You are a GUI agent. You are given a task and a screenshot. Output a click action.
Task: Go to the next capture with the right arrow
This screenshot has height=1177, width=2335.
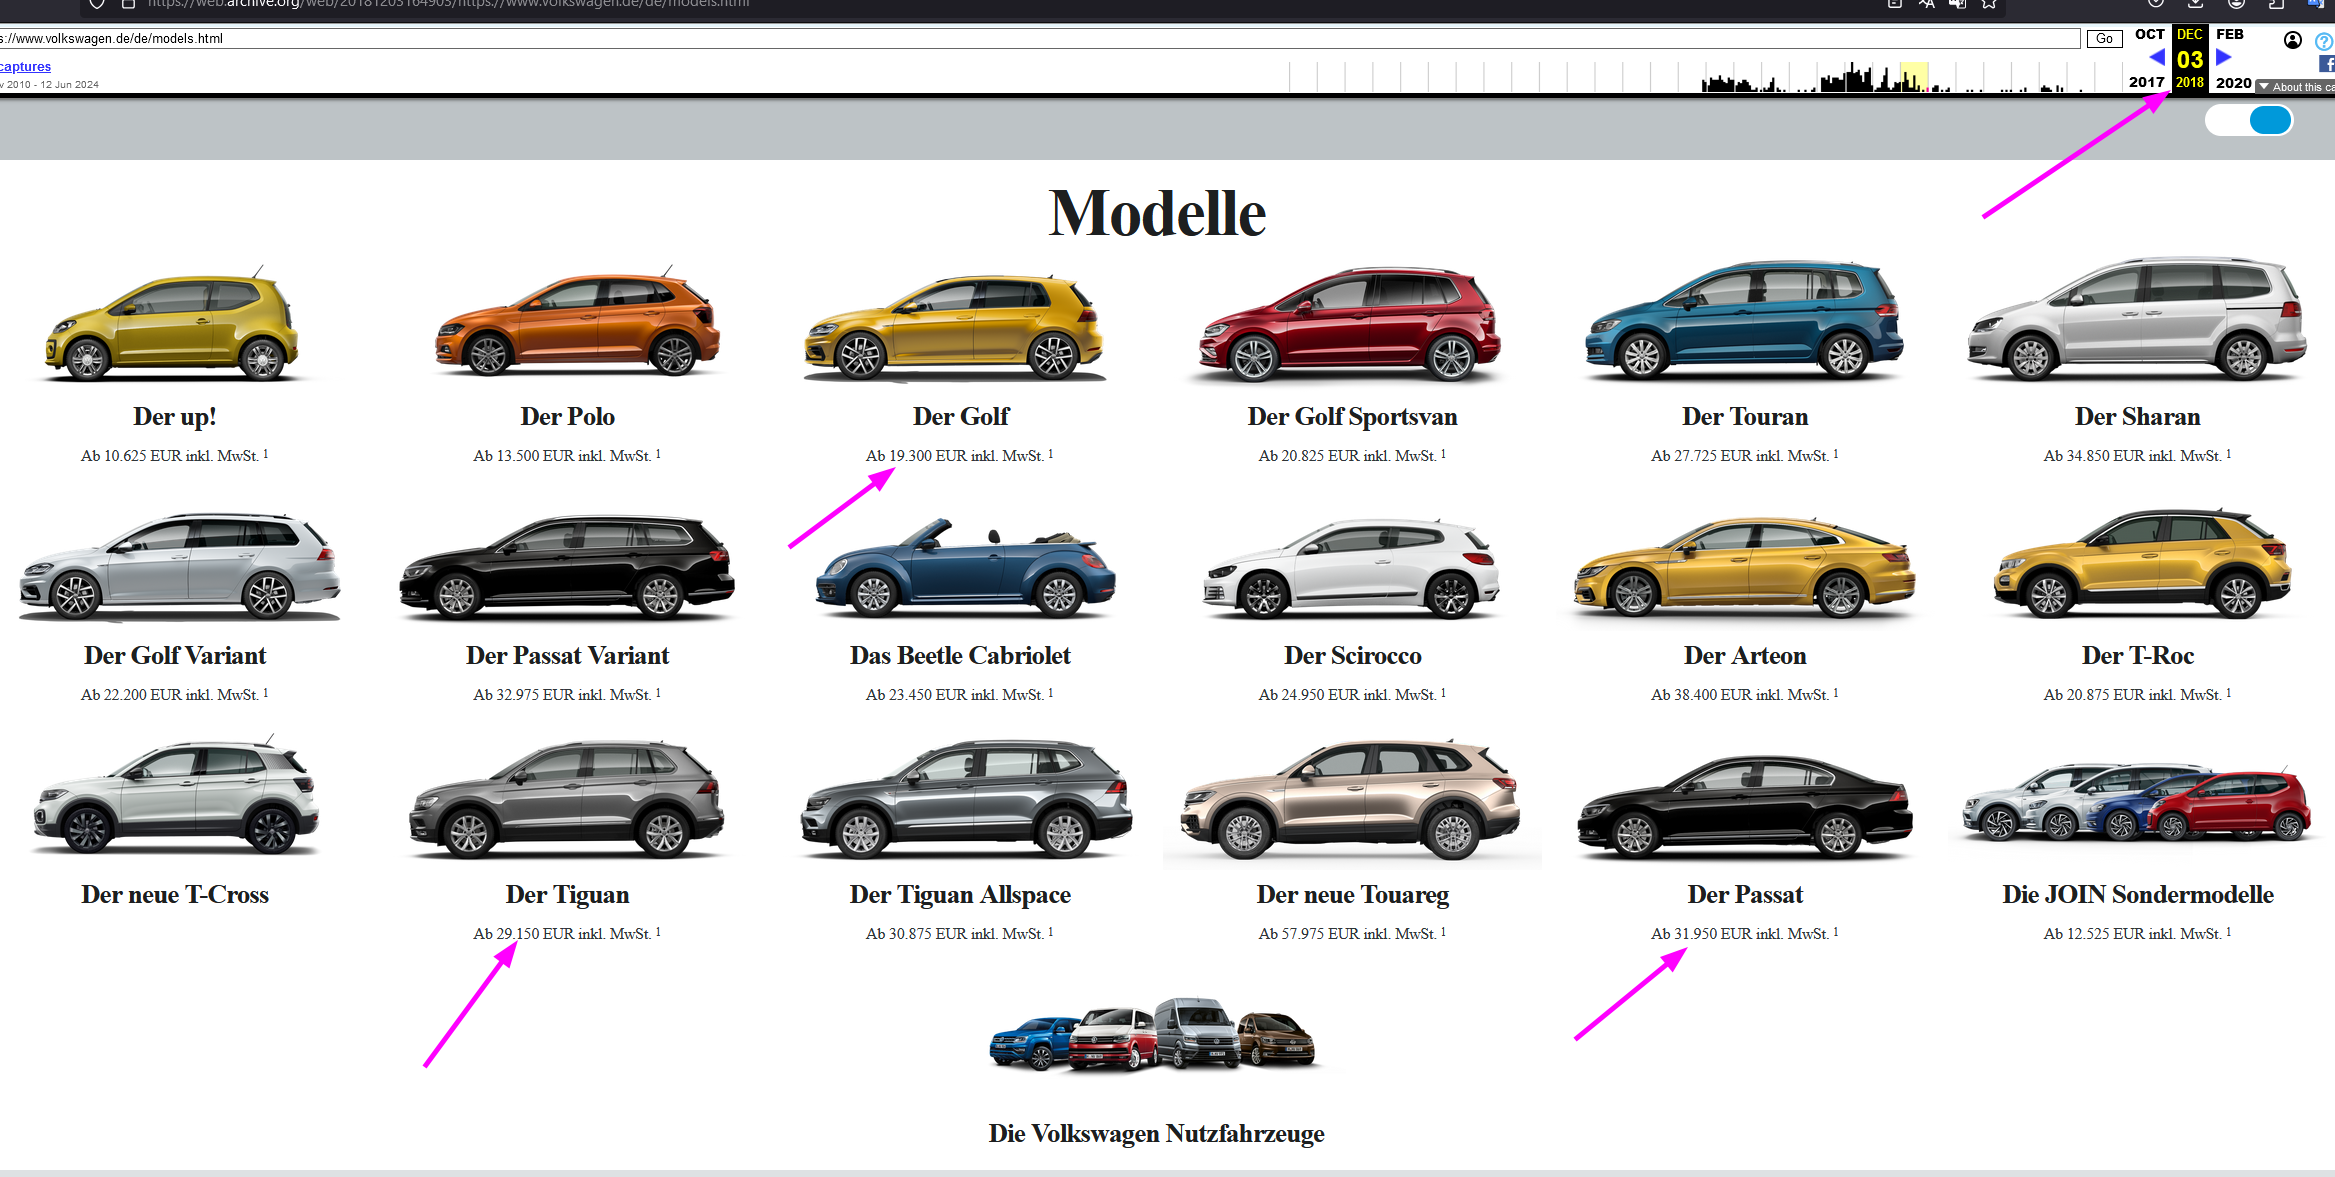2224,58
